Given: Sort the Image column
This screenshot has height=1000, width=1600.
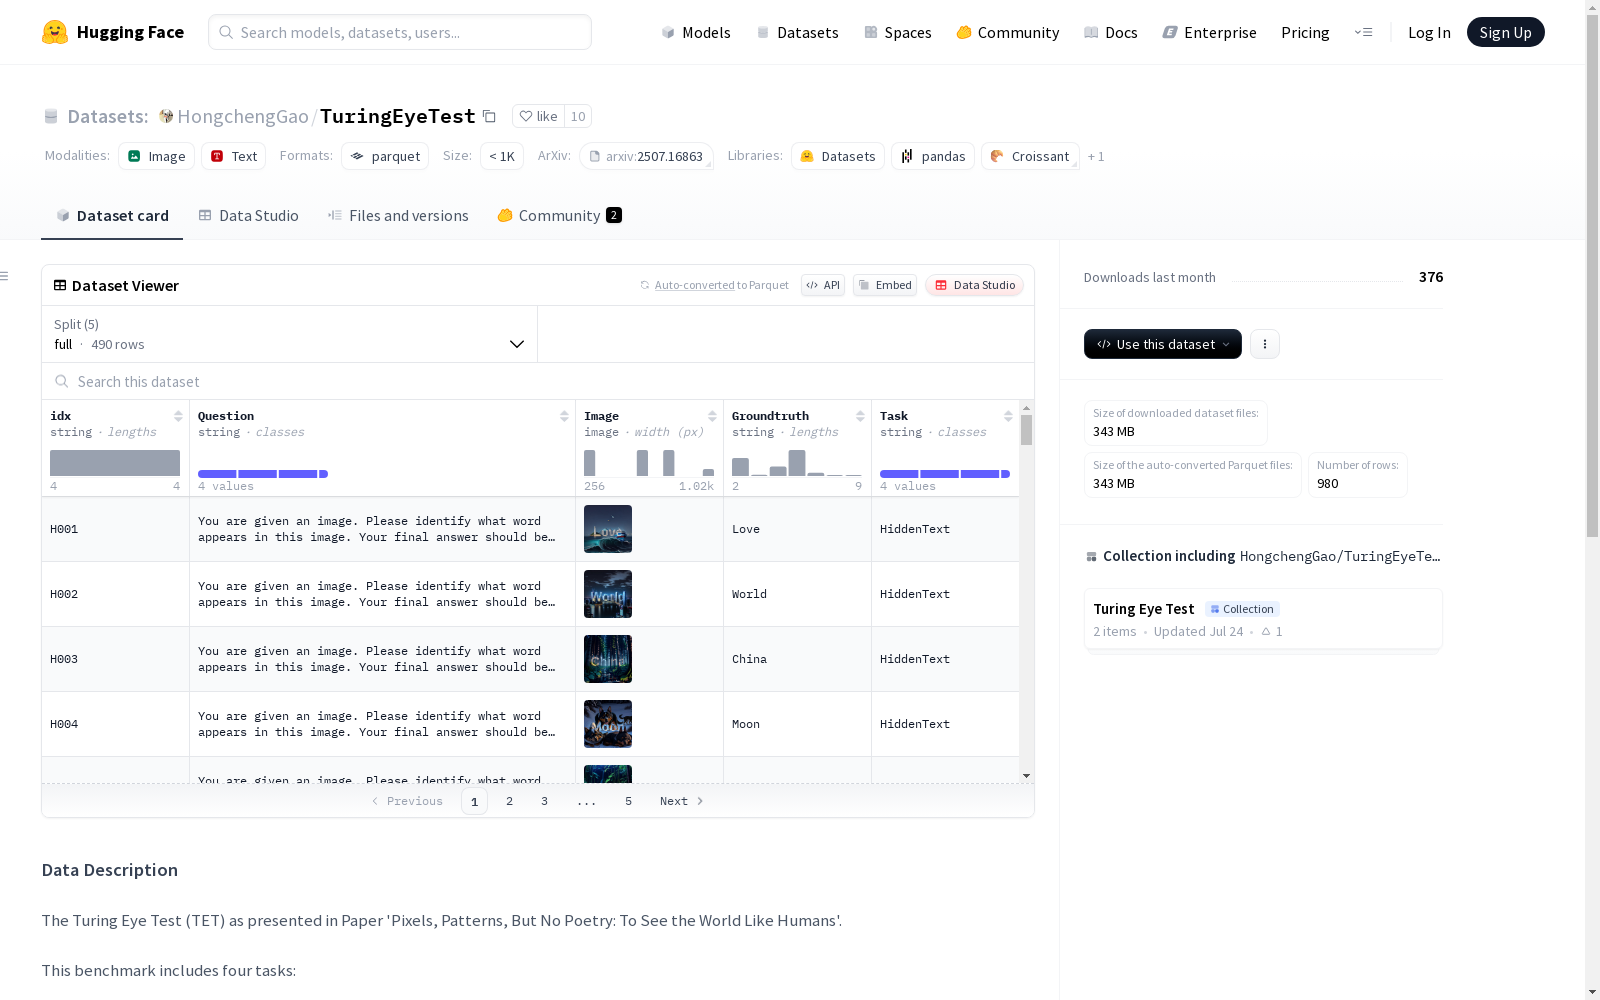Looking at the screenshot, I should click(712, 416).
